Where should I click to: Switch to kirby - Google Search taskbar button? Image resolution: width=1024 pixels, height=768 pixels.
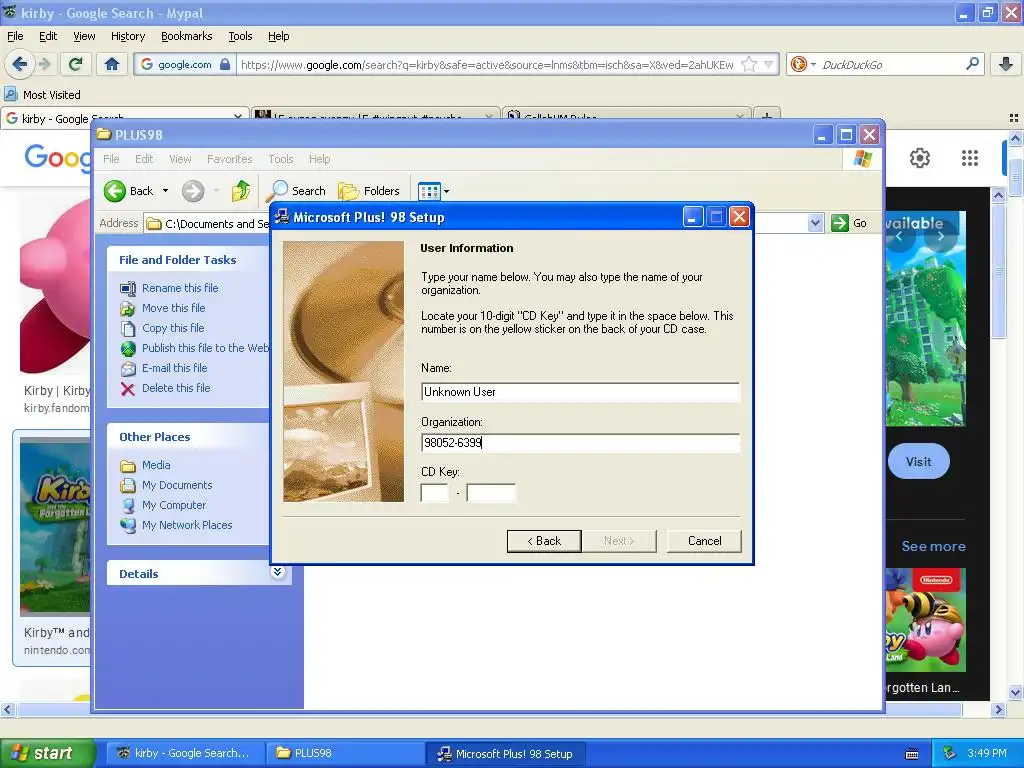[185, 753]
